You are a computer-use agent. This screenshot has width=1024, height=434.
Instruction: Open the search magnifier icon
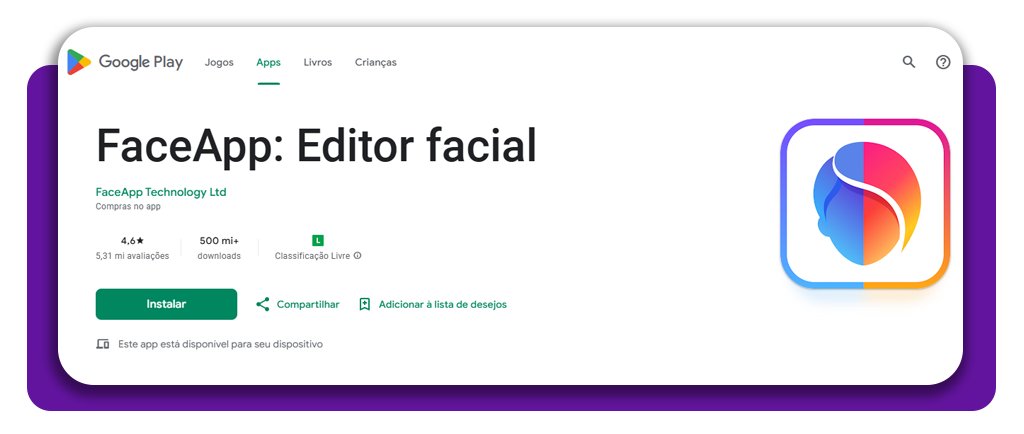pyautogui.click(x=908, y=62)
